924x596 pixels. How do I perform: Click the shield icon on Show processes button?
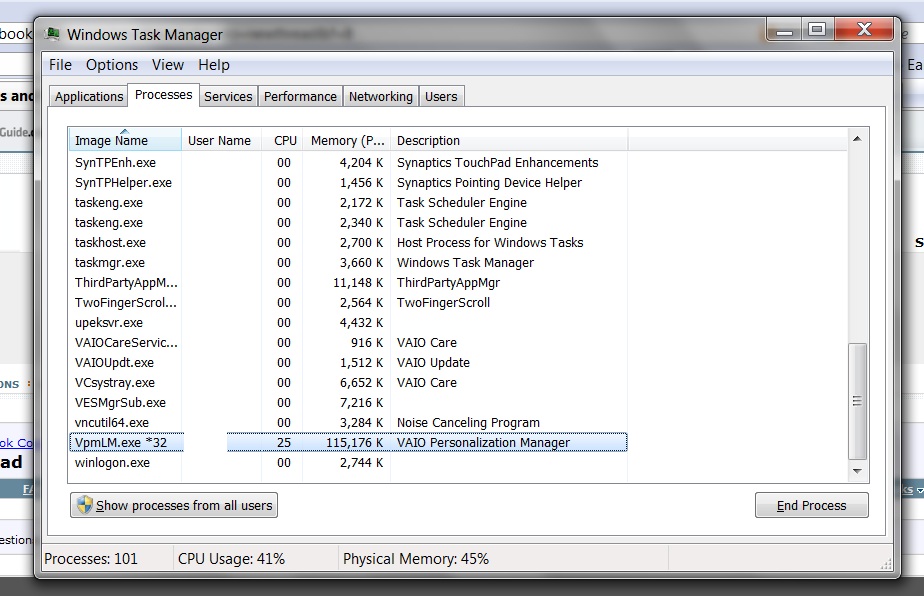tap(85, 505)
